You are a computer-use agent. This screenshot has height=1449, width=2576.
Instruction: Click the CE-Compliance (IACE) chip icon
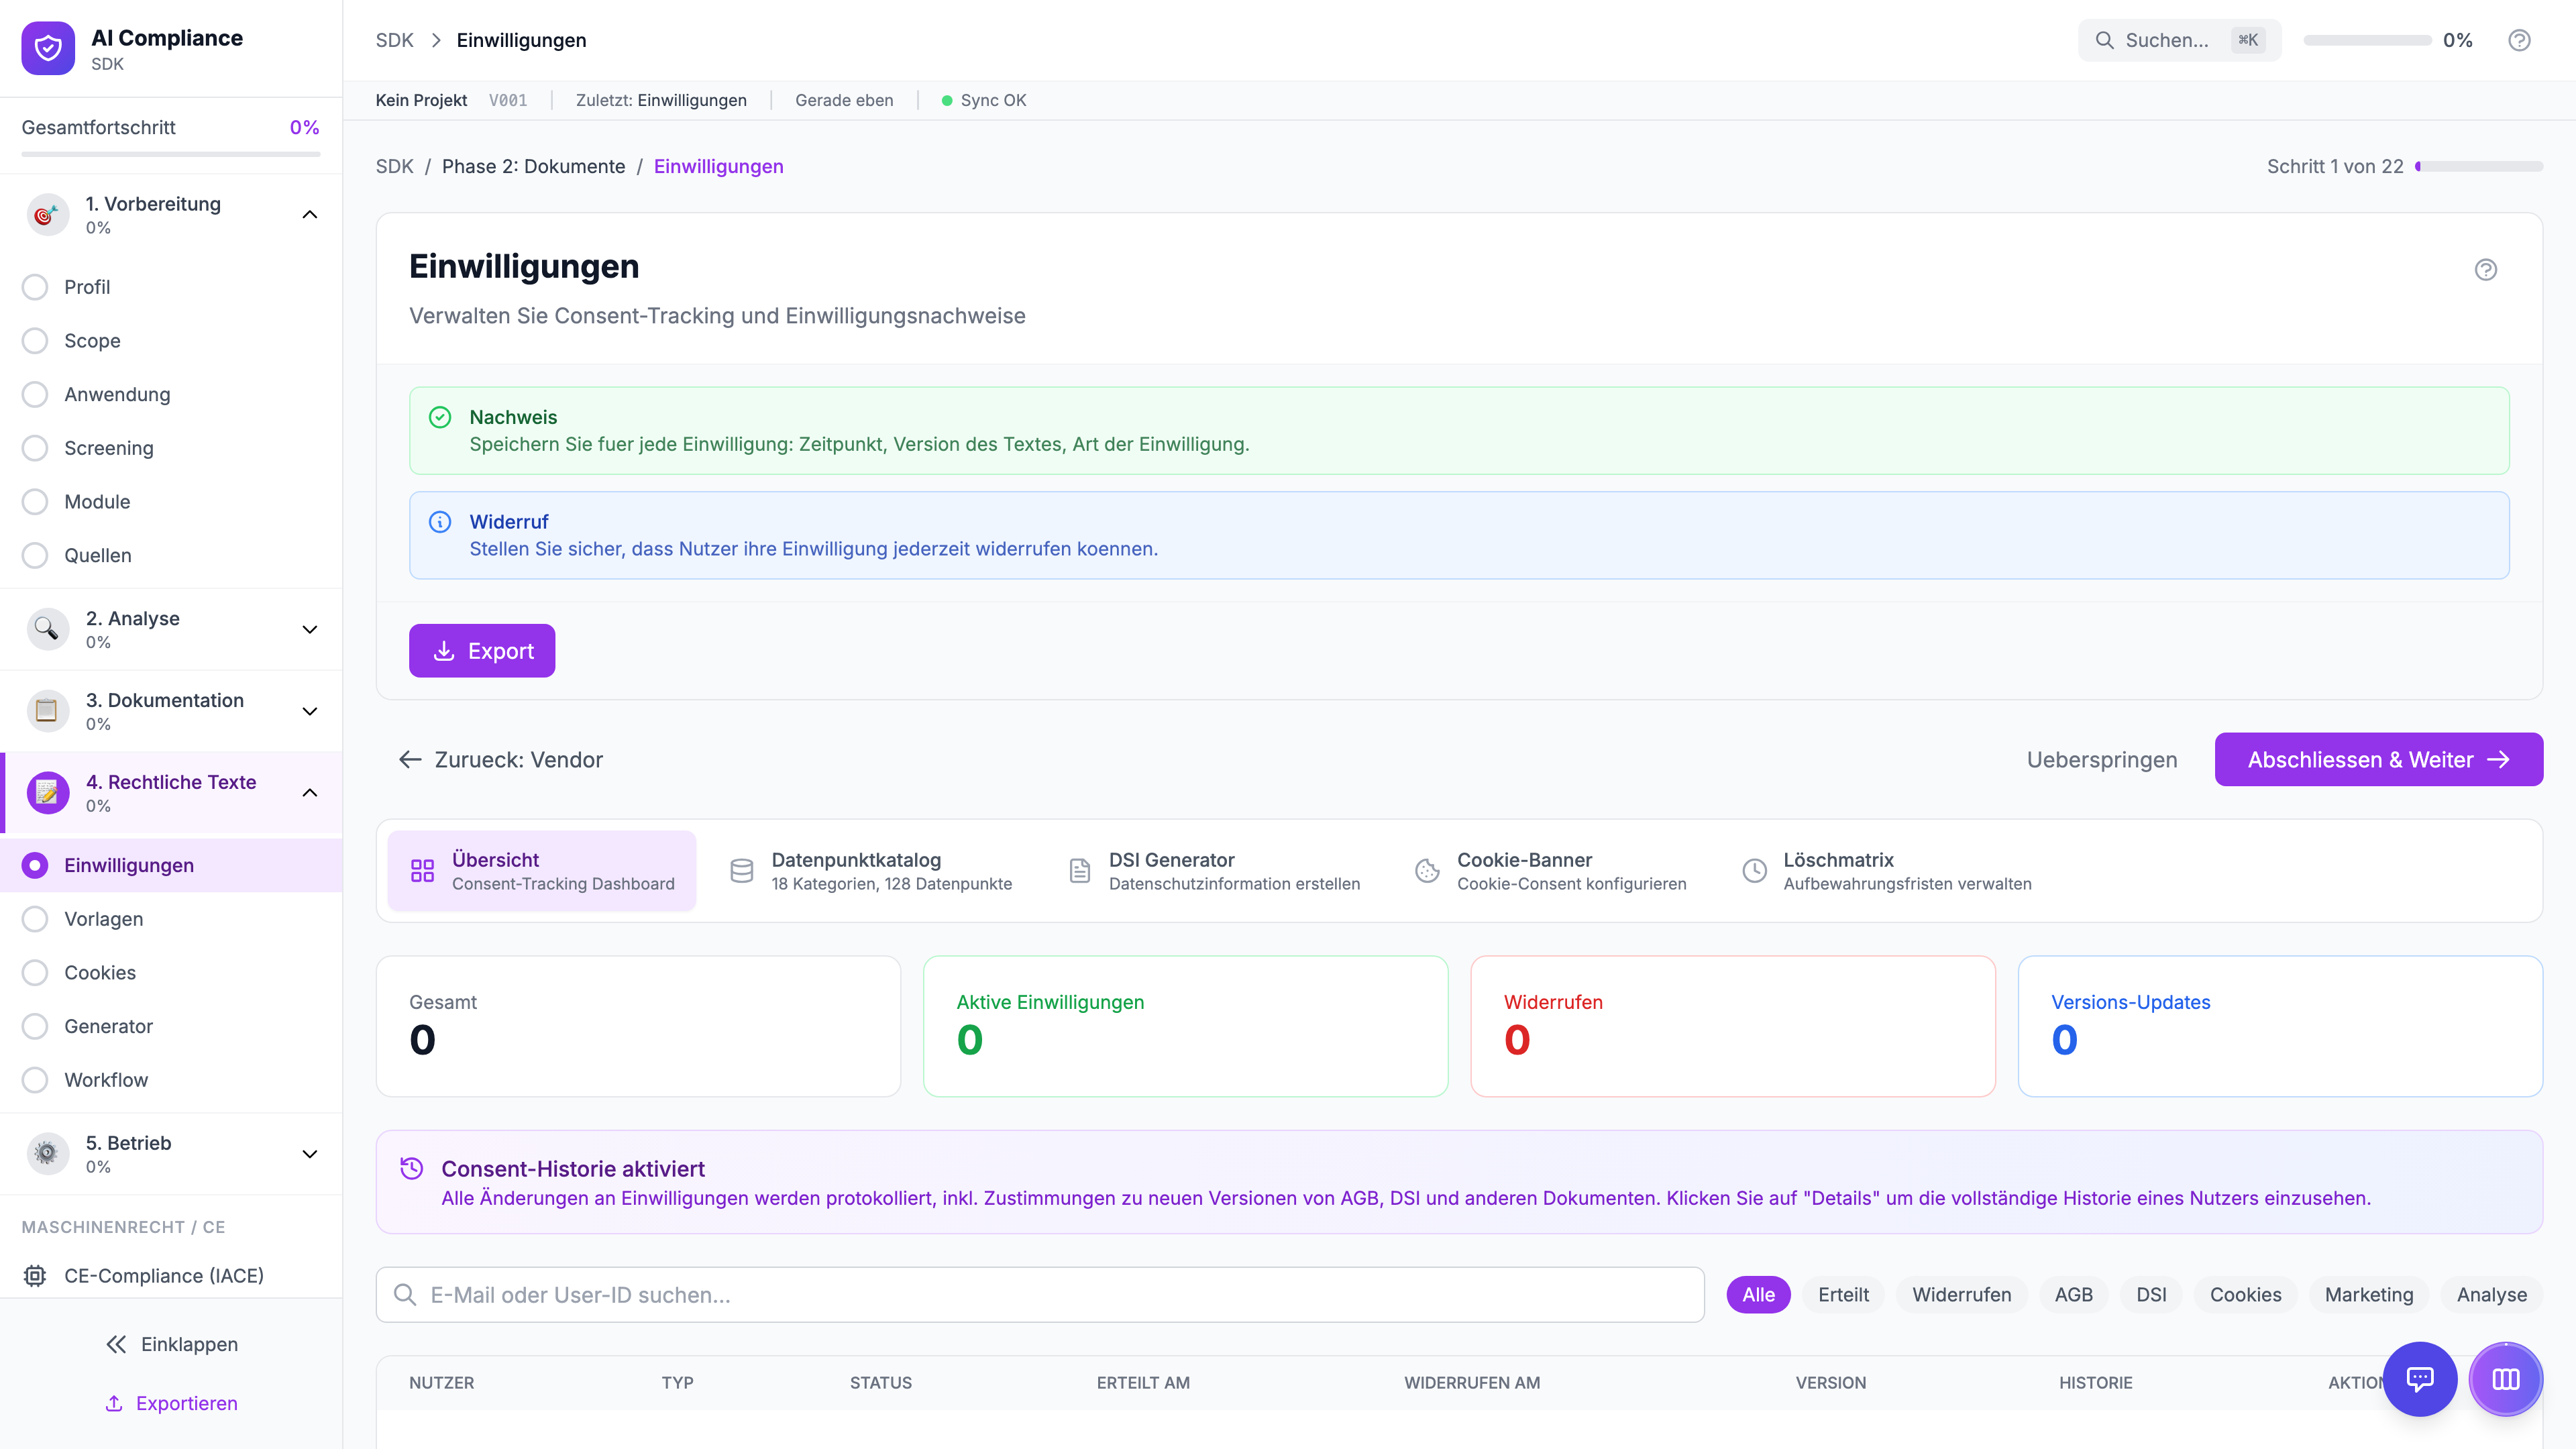(x=35, y=1275)
